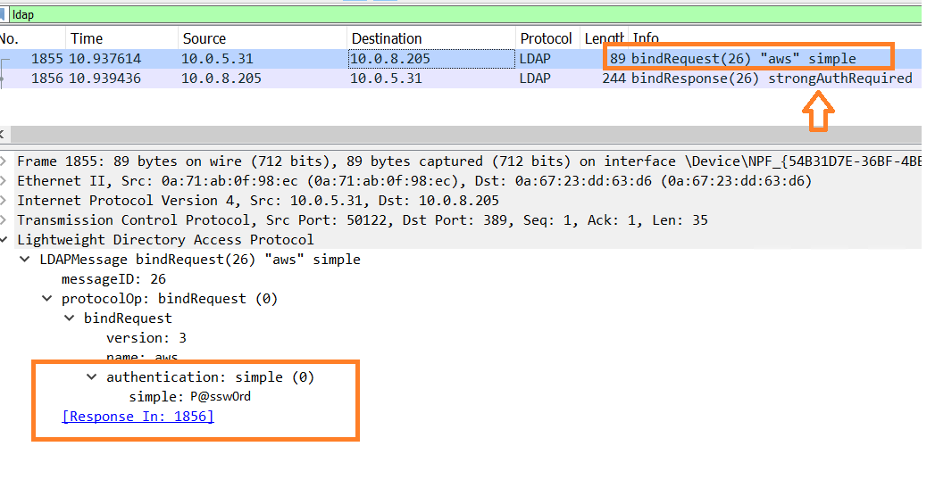
Task: Expand the Frame 1855 details row
Action: (x=4, y=161)
